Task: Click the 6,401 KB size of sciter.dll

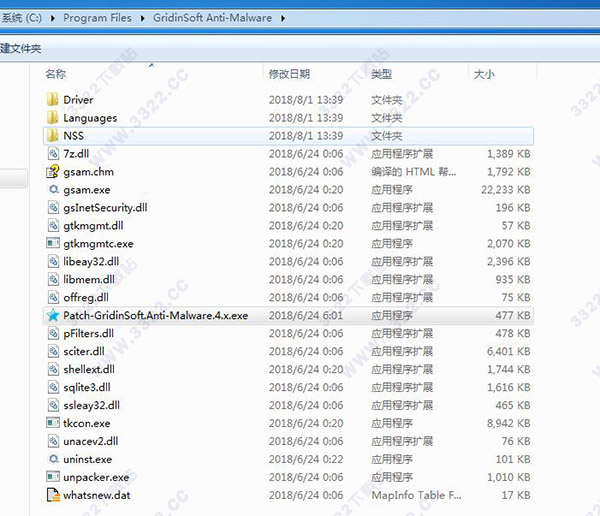Action: pyautogui.click(x=509, y=351)
